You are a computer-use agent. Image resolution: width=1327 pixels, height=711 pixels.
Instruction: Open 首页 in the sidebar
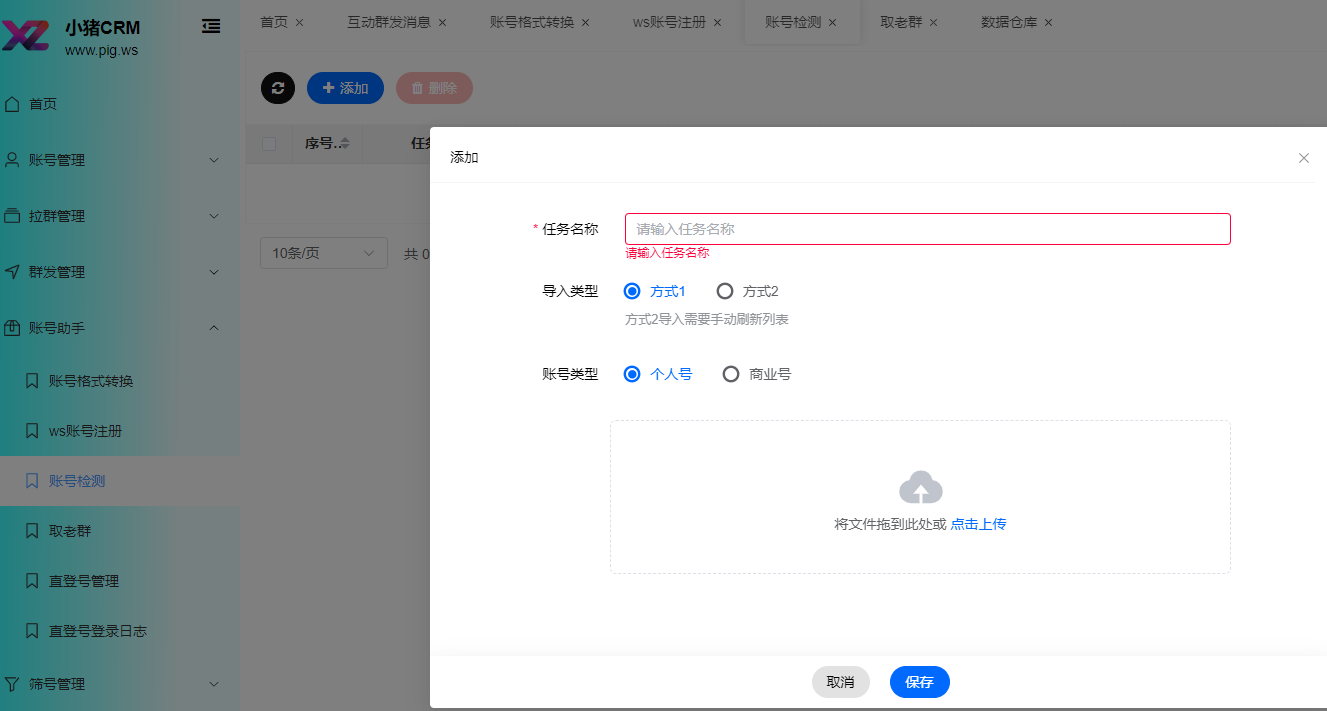(x=120, y=104)
